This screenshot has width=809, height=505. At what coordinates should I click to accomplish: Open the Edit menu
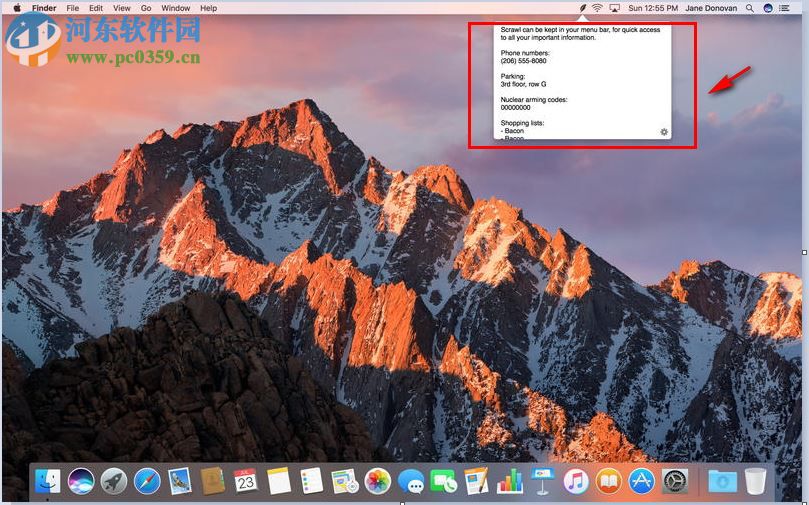click(96, 8)
